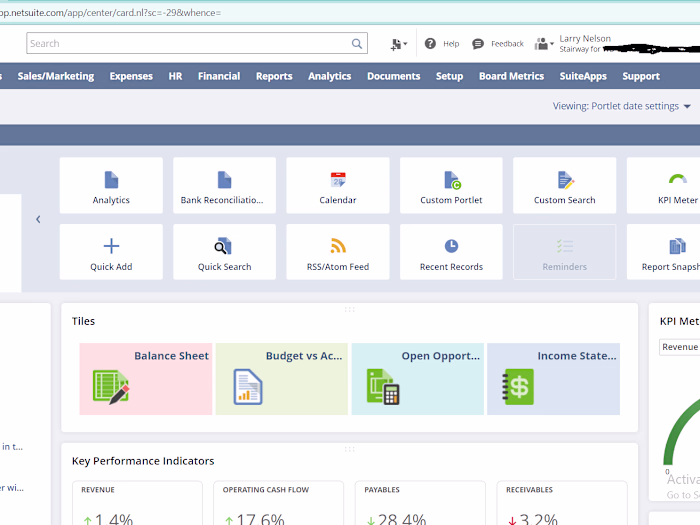Screen dimensions: 700x525
Task: Open the Payables KPI card
Action: click(420, 503)
